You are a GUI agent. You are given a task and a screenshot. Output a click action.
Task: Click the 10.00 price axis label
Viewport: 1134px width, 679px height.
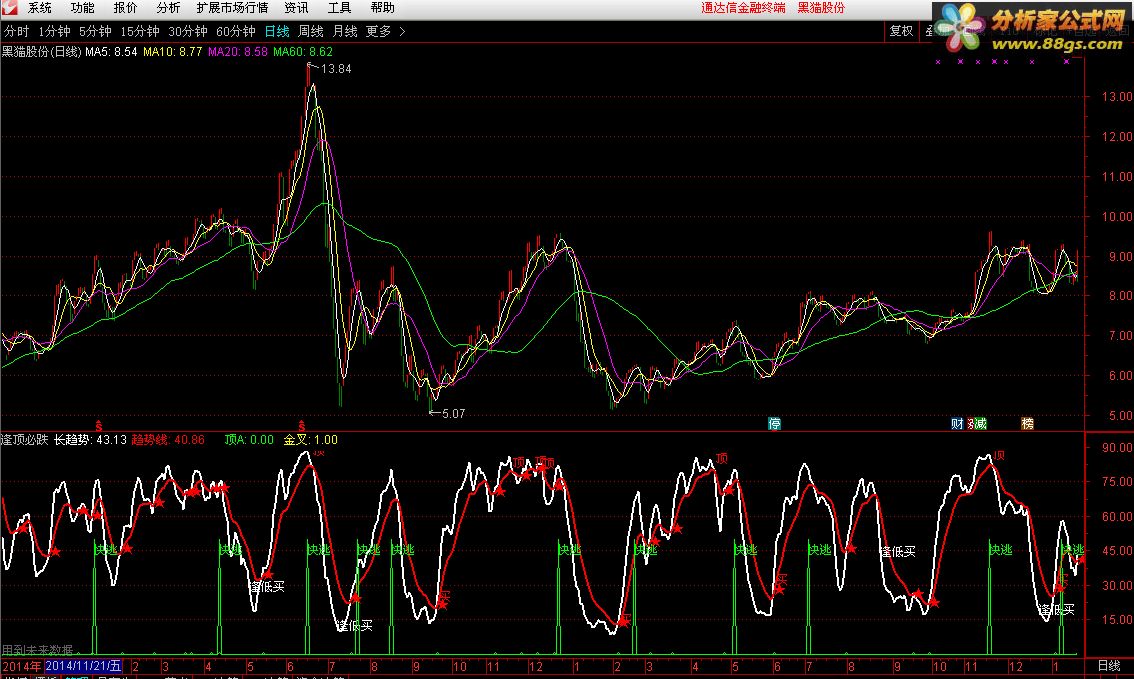click(x=1117, y=216)
